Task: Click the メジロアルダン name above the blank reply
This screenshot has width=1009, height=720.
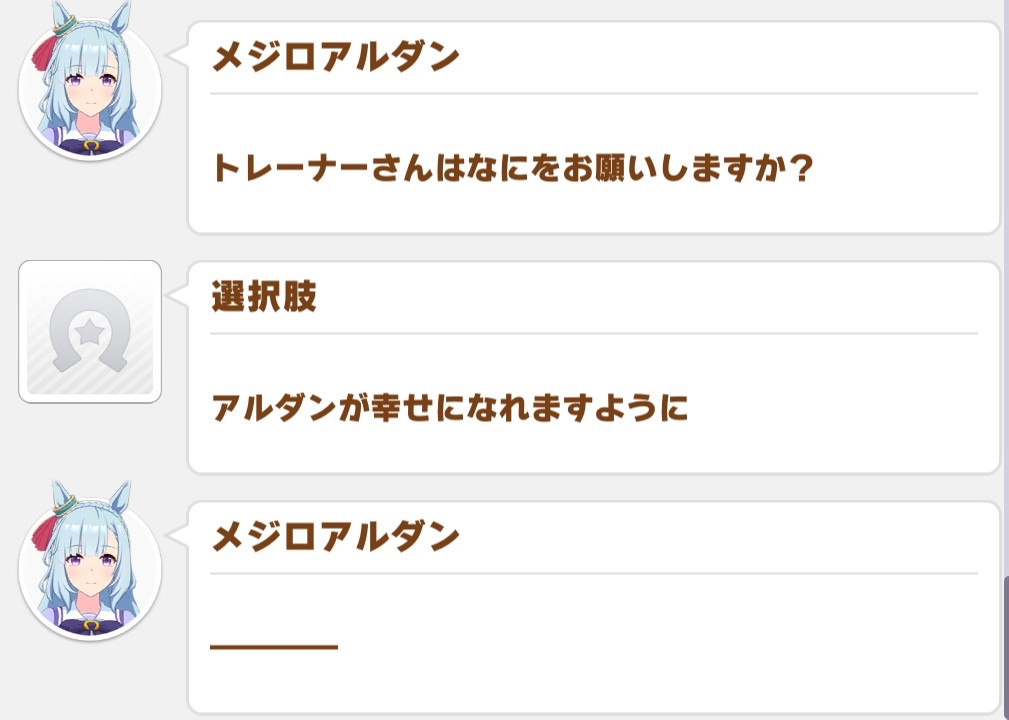Action: pyautogui.click(x=335, y=537)
